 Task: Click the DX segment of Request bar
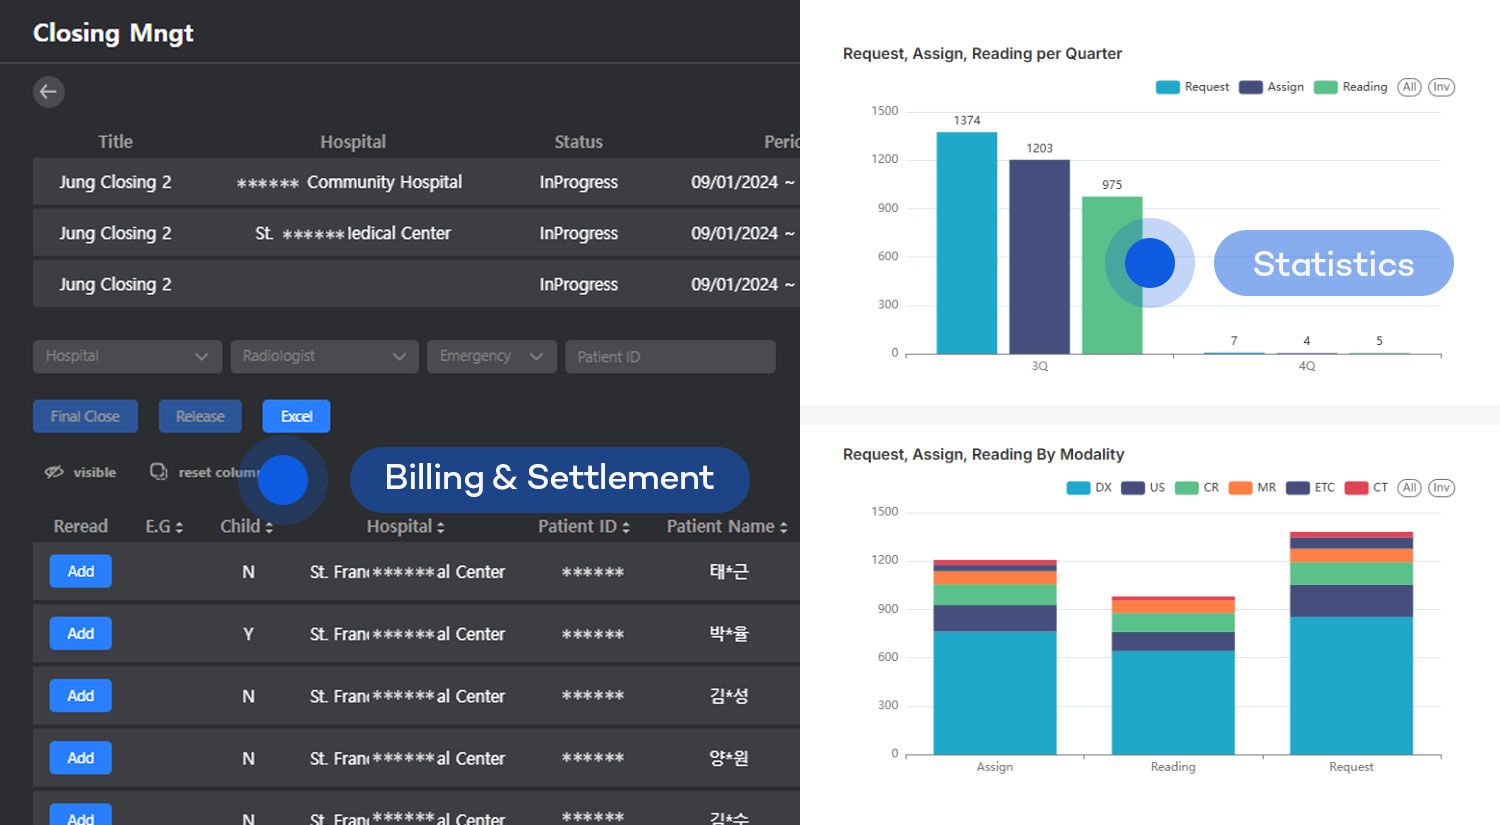point(1351,685)
